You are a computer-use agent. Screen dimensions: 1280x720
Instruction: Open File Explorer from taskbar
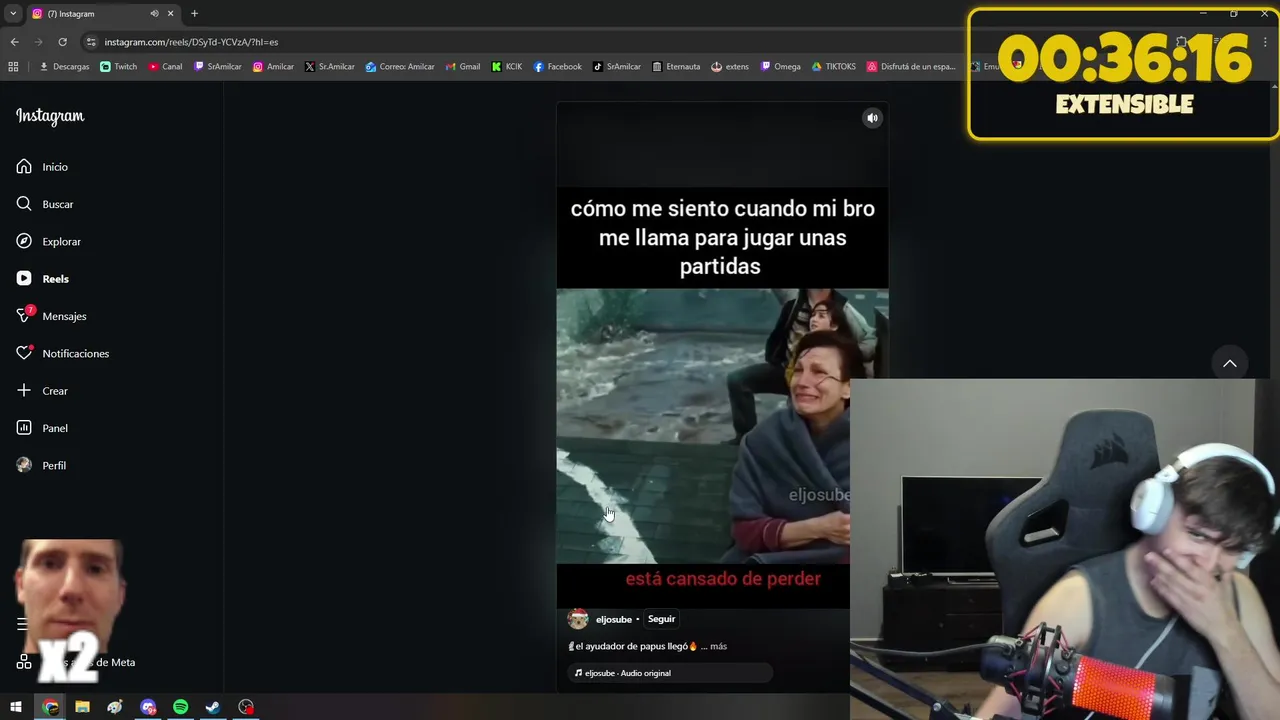coord(83,707)
